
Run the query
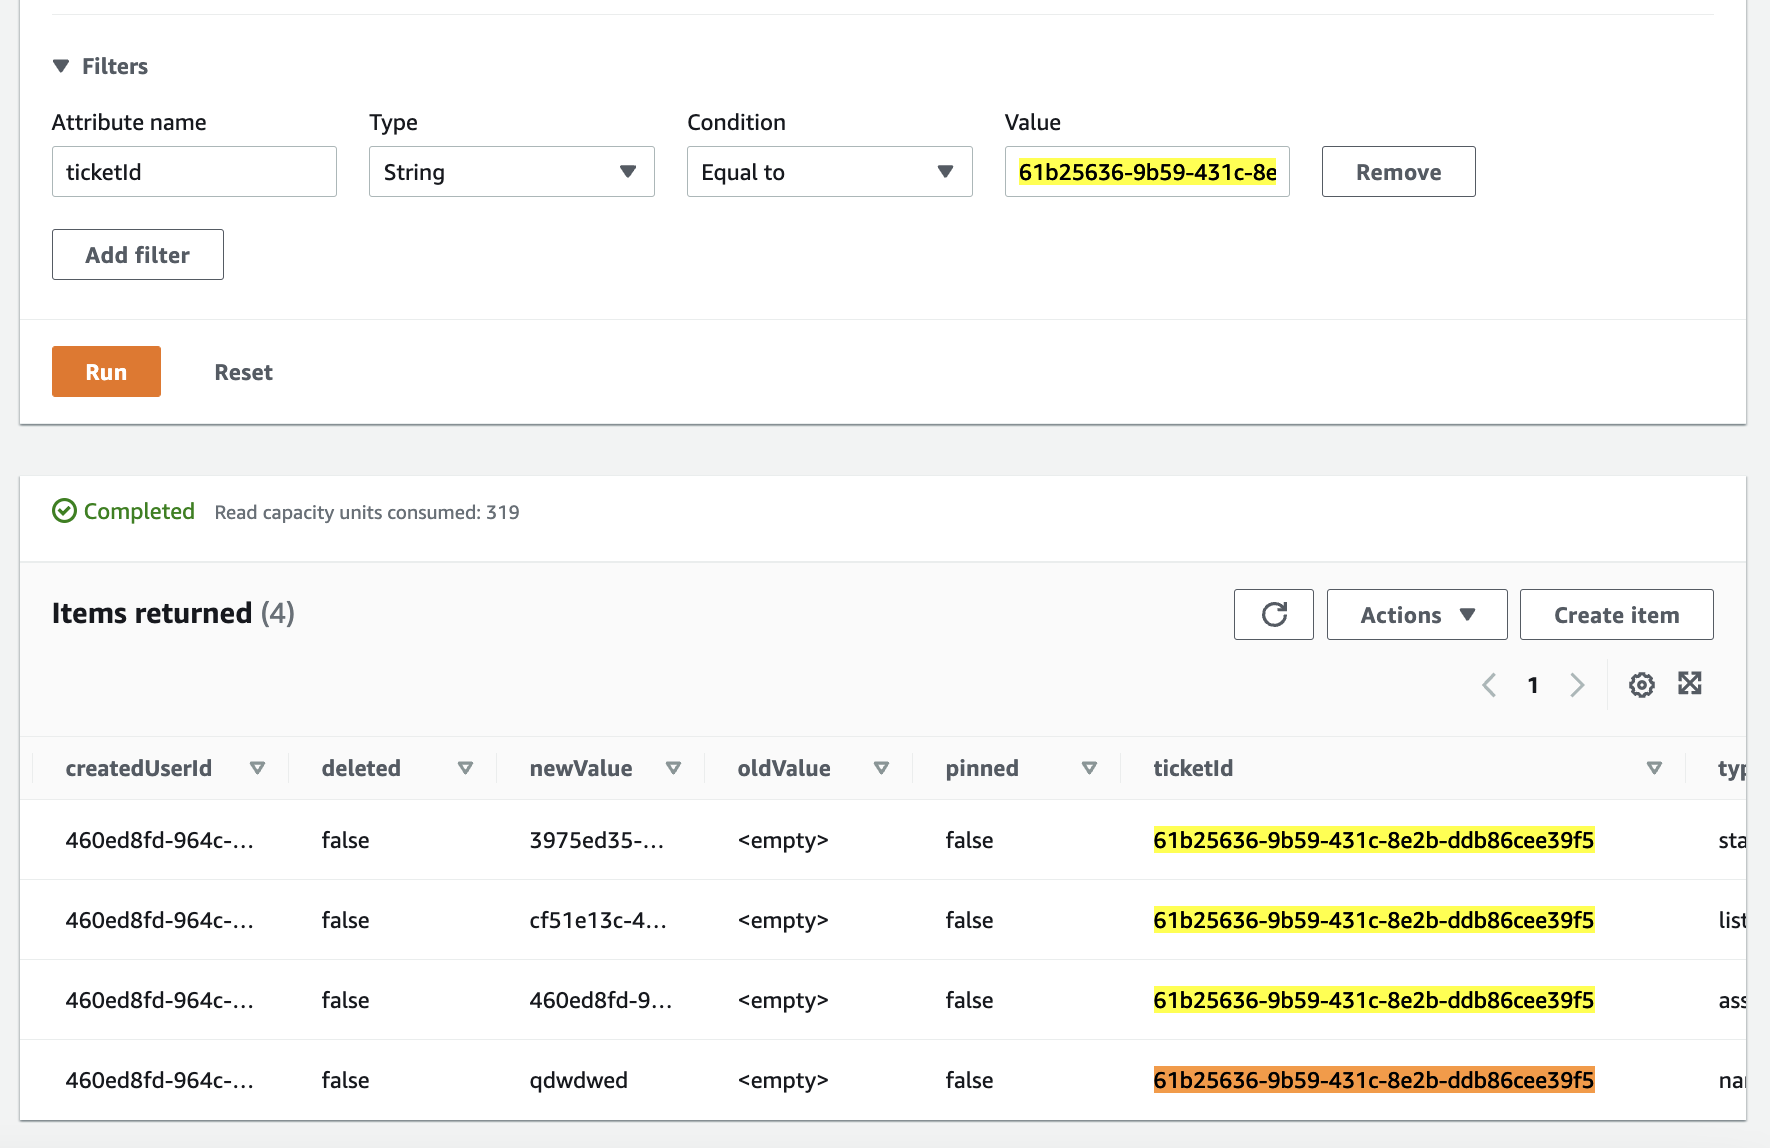105,371
